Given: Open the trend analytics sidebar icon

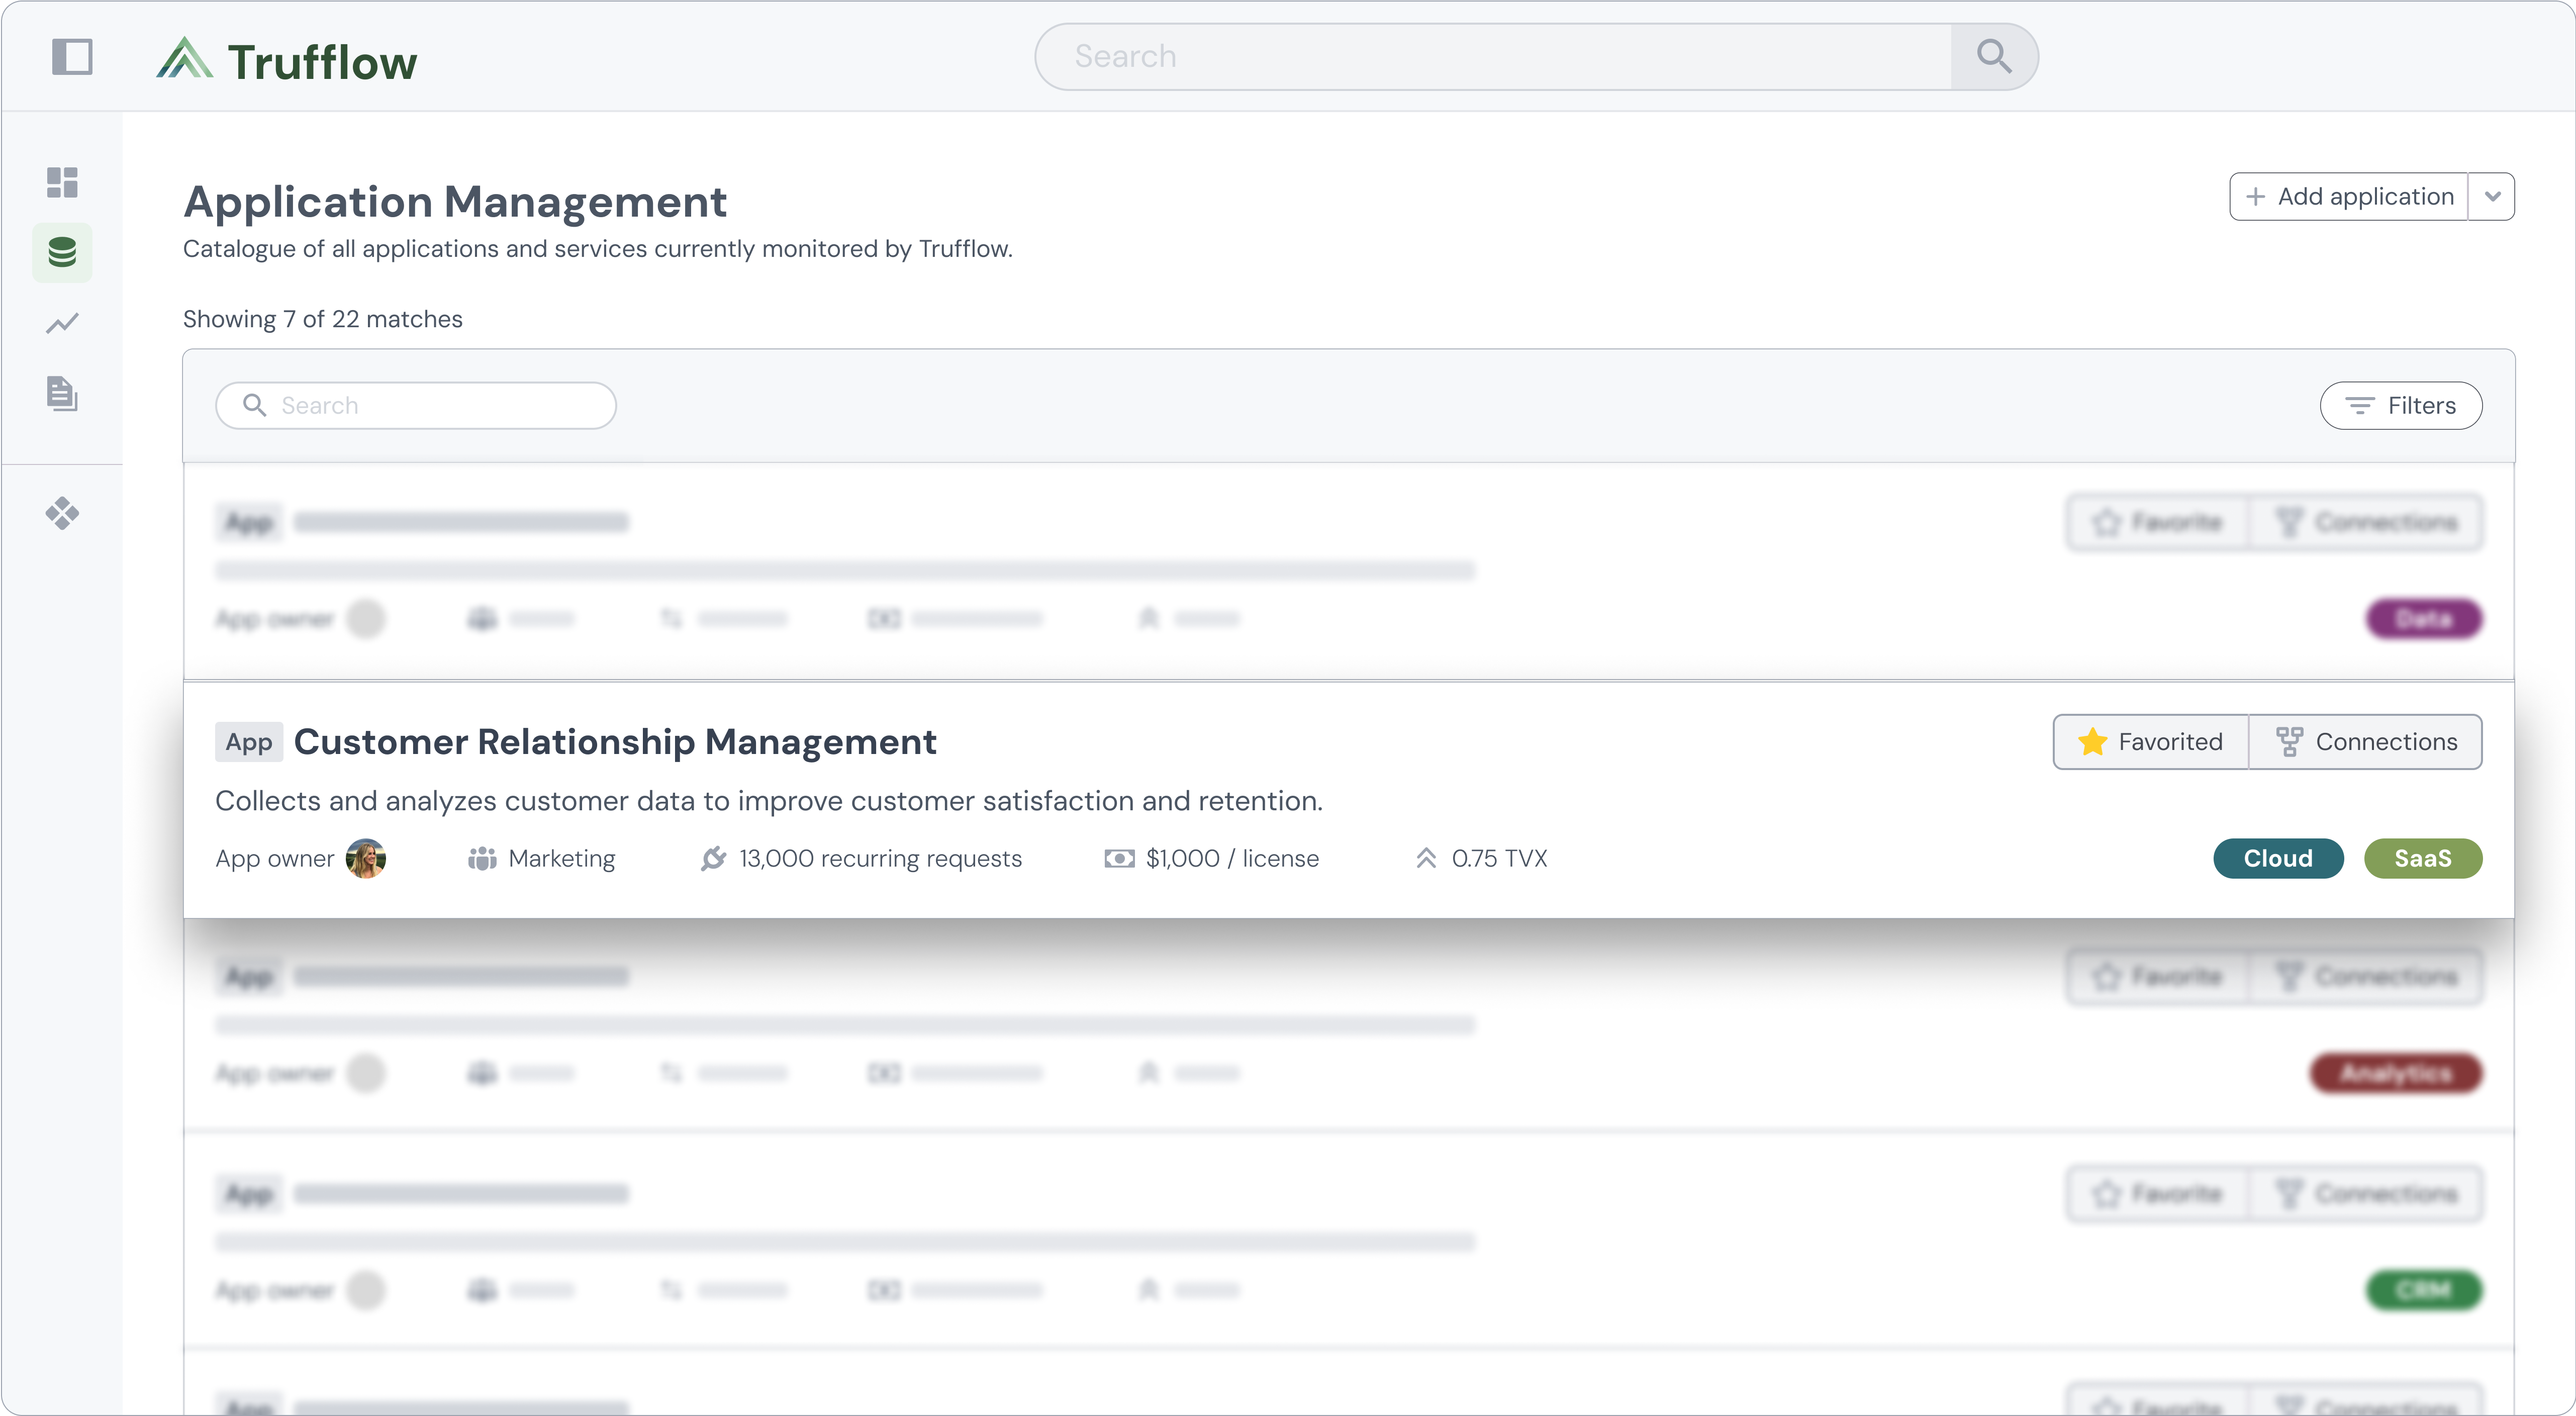Looking at the screenshot, I should pyautogui.click(x=62, y=323).
